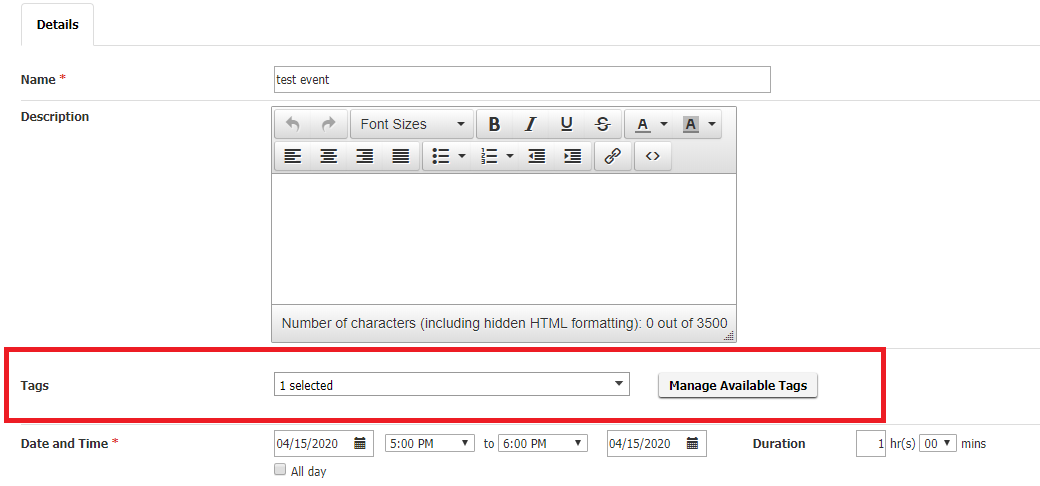Click the Name input field
The width and height of the screenshot is (1040, 486).
tap(522, 80)
